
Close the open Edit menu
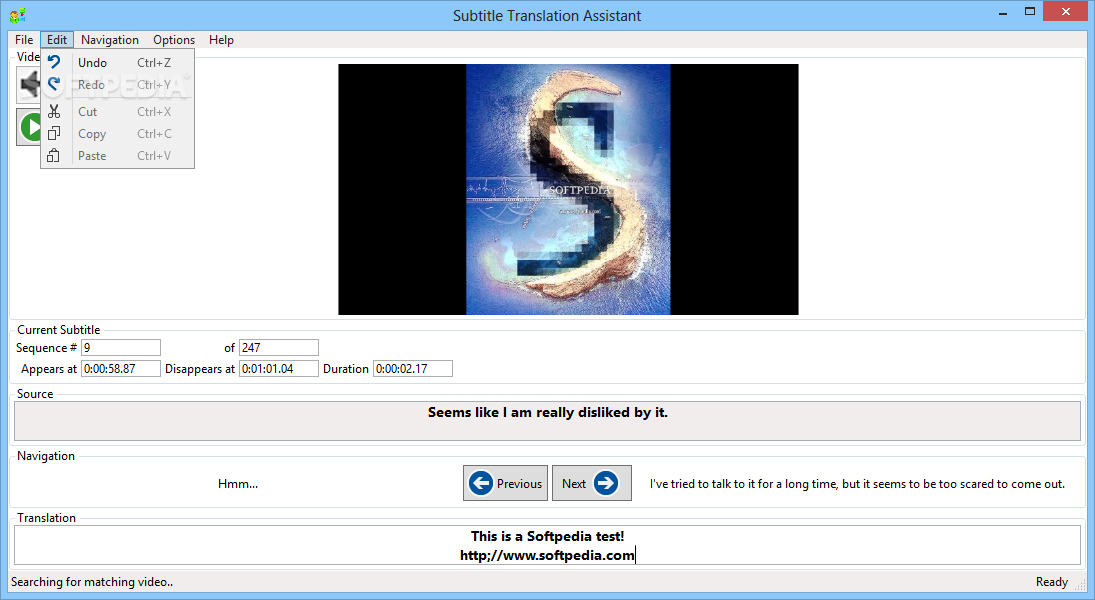pyautogui.click(x=57, y=40)
